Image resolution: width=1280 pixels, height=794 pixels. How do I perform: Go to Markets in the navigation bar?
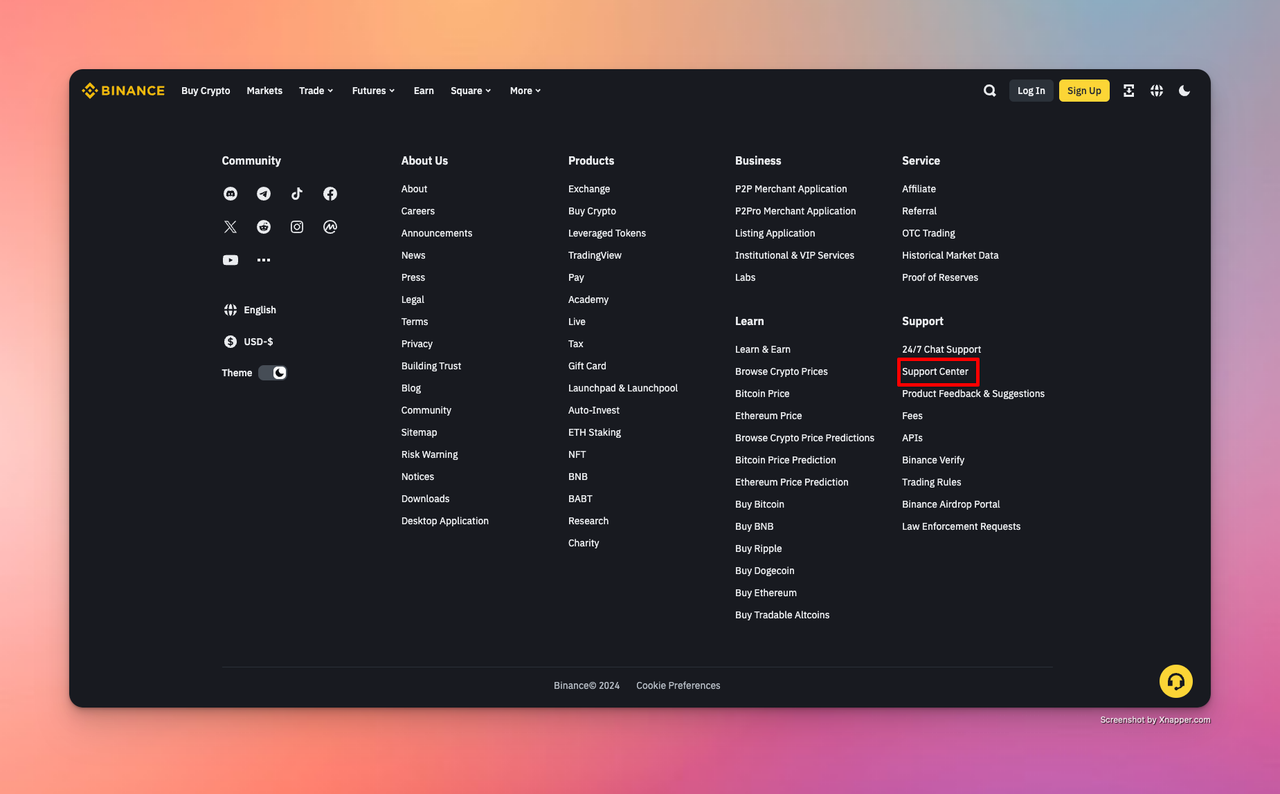(x=264, y=91)
